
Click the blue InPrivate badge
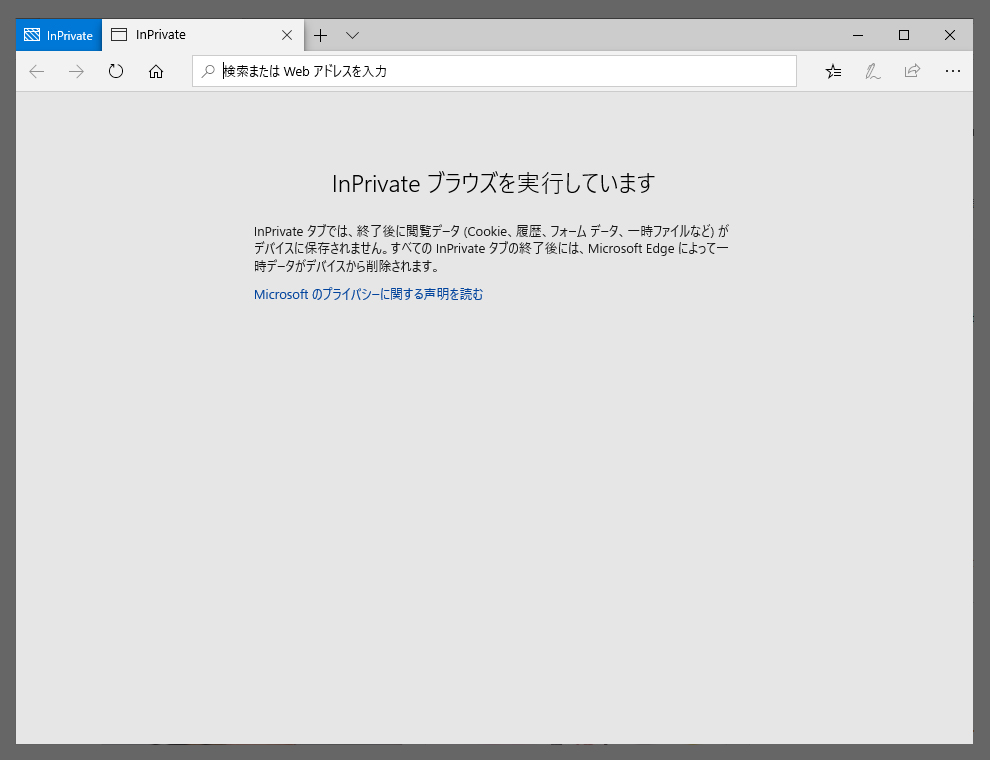click(59, 35)
